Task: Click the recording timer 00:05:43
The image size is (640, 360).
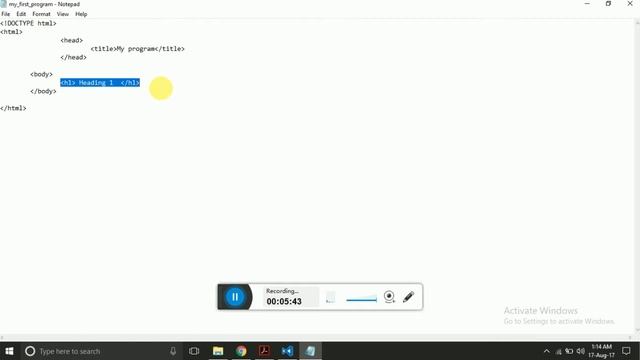Action: pyautogui.click(x=284, y=301)
